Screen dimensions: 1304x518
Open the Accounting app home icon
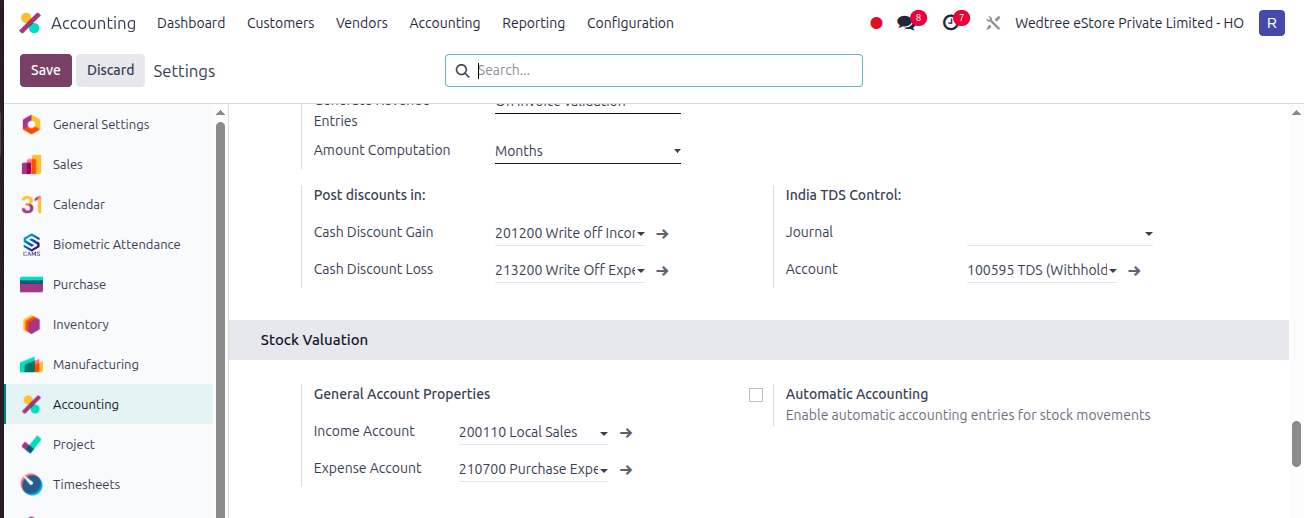[30, 23]
